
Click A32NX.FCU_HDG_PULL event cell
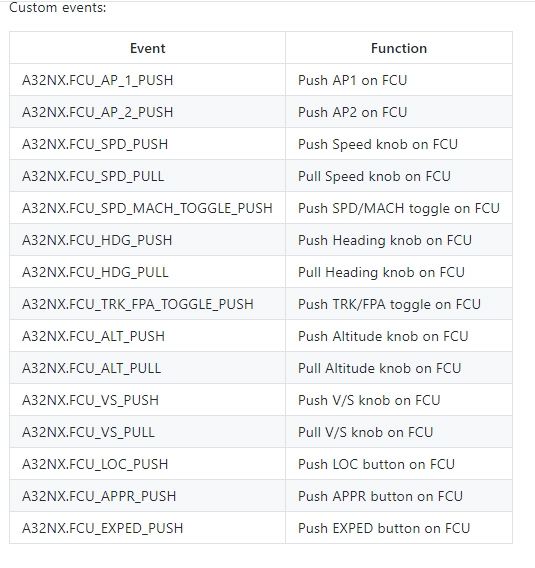[147, 272]
